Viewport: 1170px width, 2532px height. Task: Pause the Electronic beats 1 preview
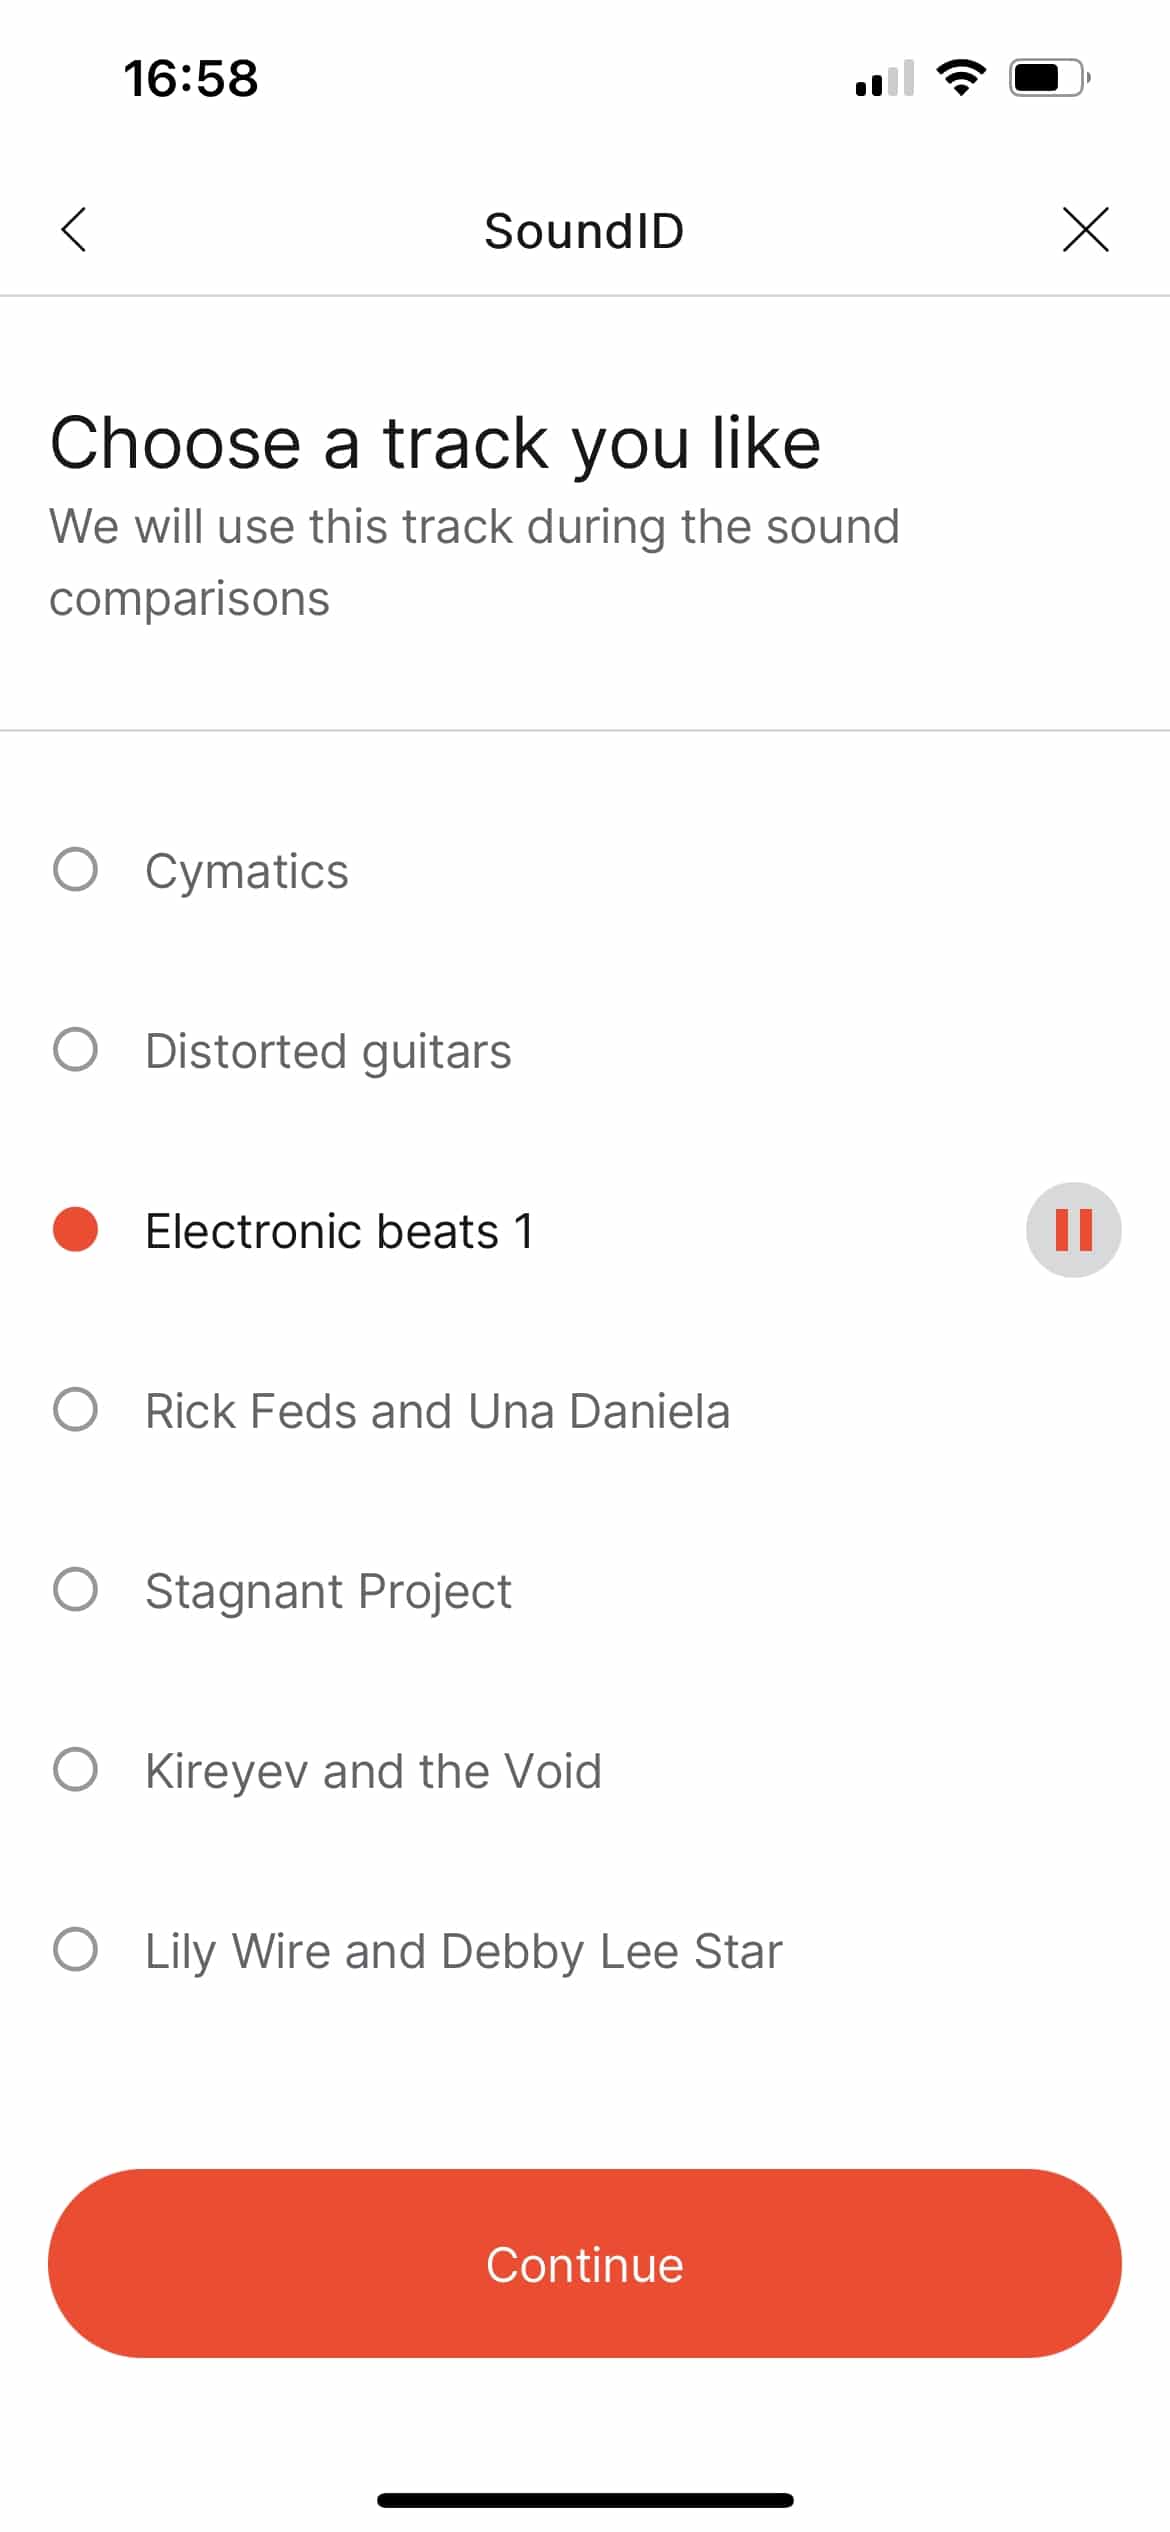coord(1073,1230)
